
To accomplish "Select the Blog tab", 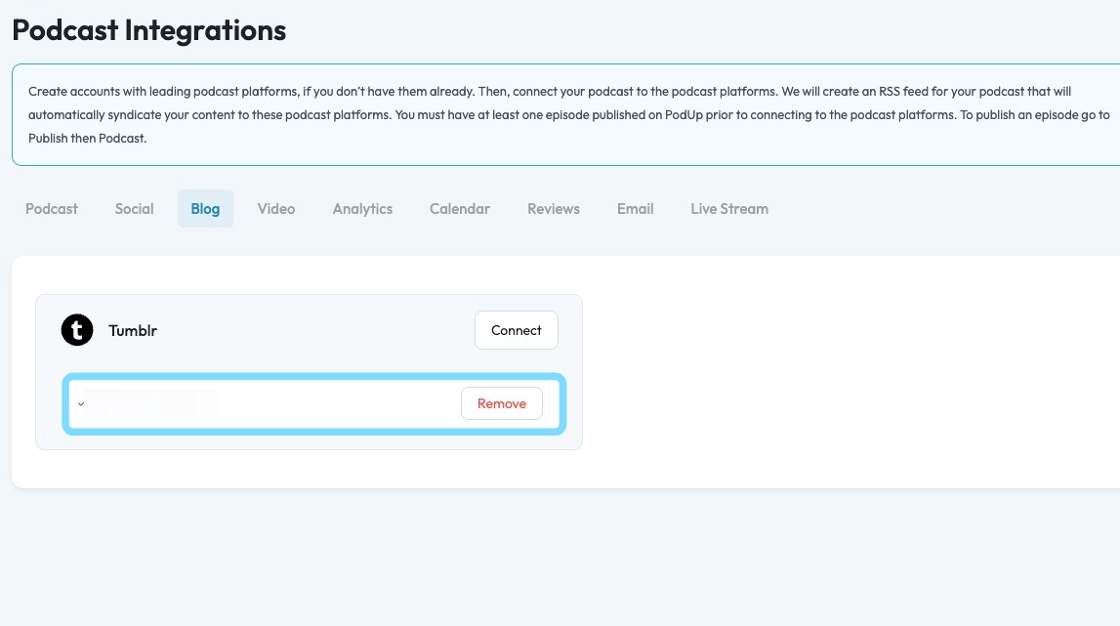I will point(205,209).
